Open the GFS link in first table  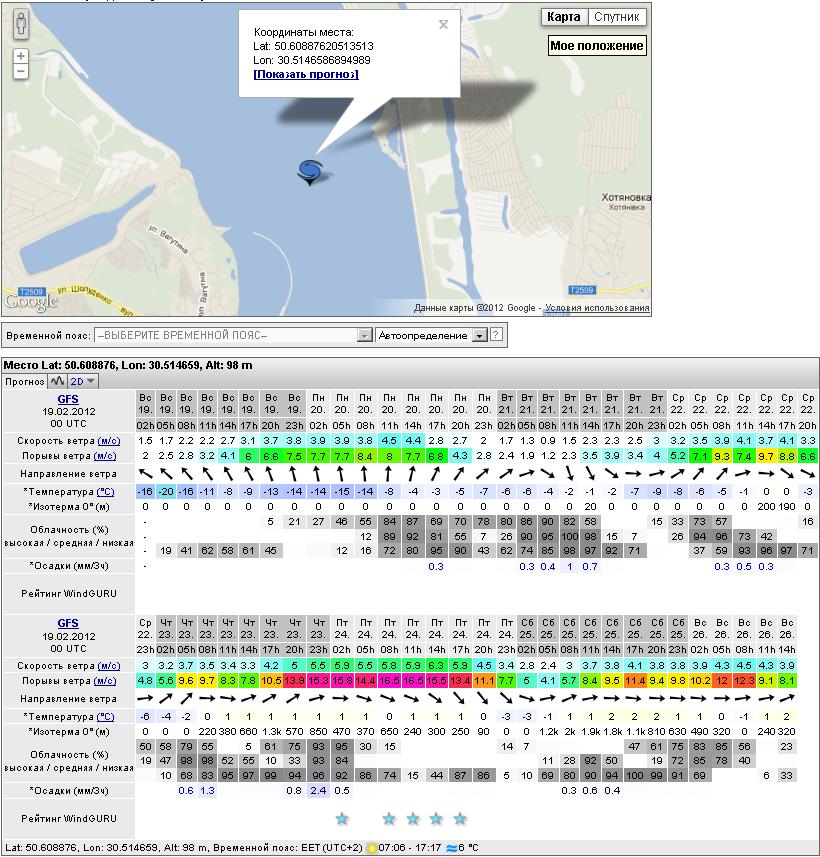pos(67,399)
